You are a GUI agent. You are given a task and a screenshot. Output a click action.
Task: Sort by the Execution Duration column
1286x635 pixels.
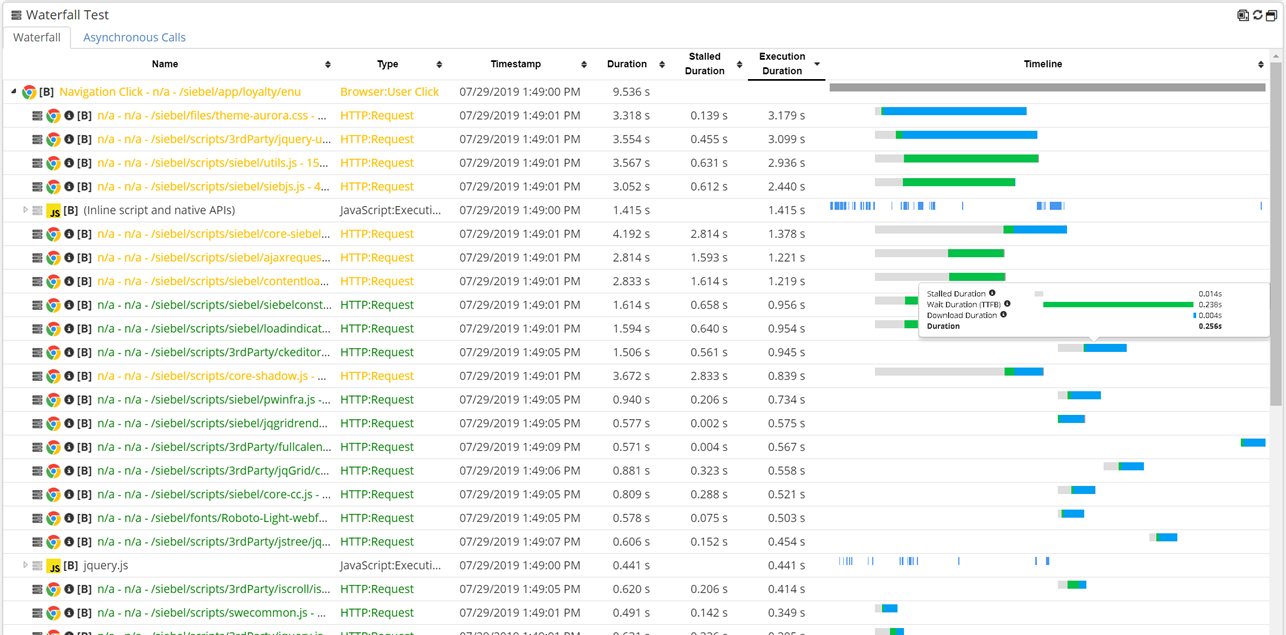pyautogui.click(x=781, y=64)
